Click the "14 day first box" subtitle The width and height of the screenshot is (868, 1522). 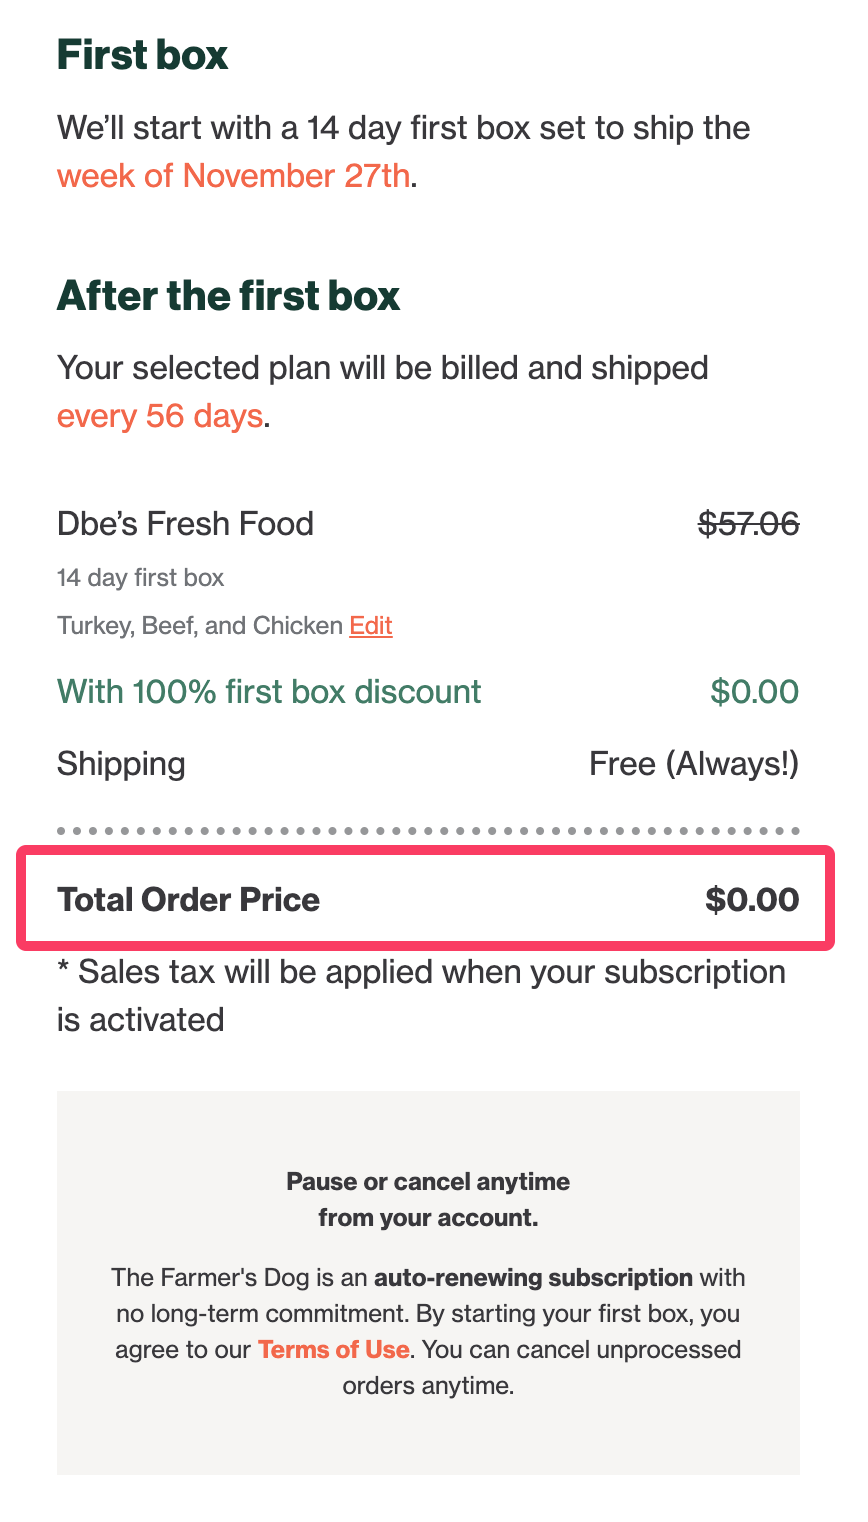tap(140, 578)
